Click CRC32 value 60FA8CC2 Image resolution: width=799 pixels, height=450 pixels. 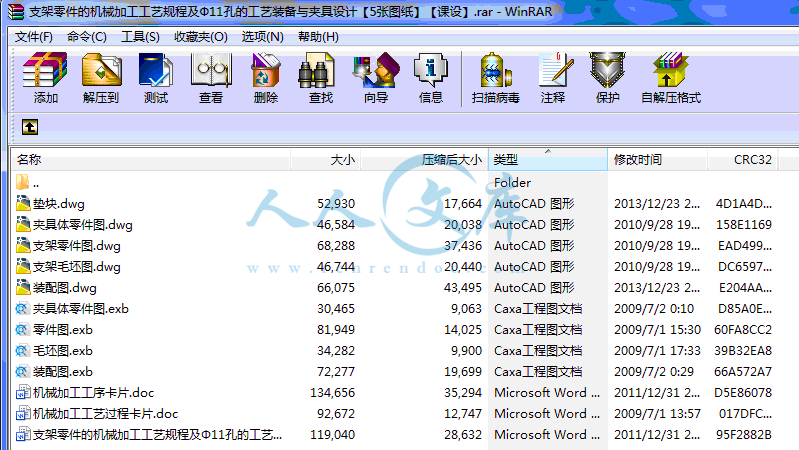(x=743, y=329)
